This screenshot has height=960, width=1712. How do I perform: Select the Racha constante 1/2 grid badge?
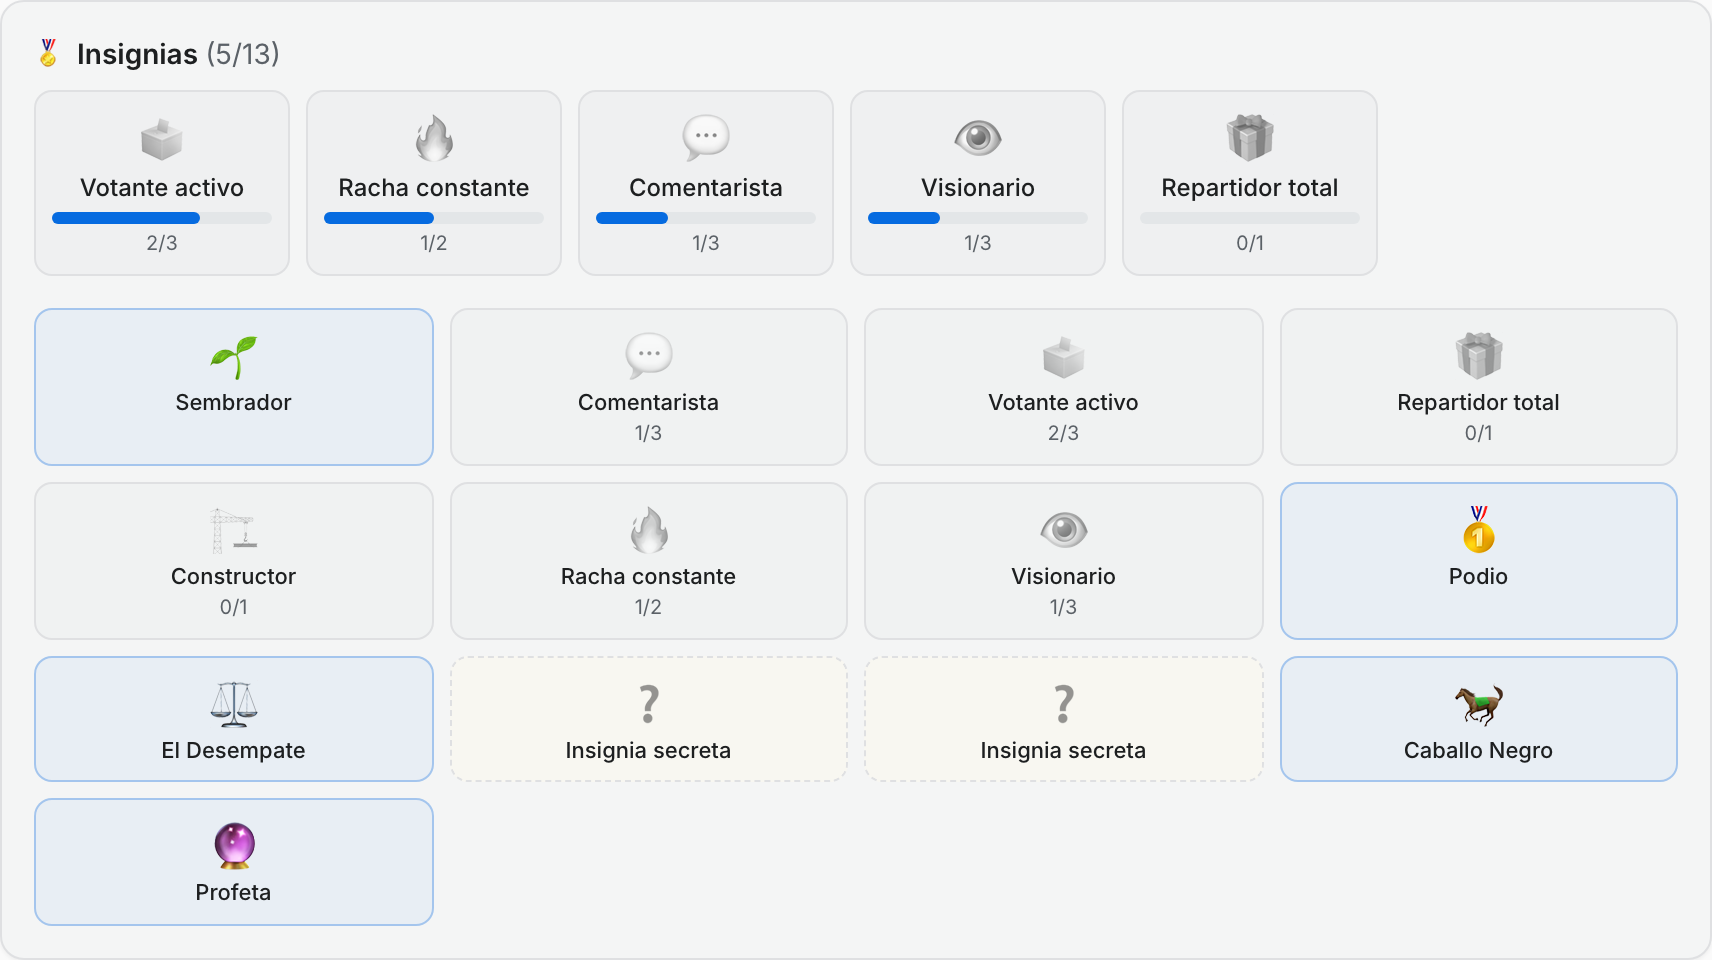coord(649,561)
